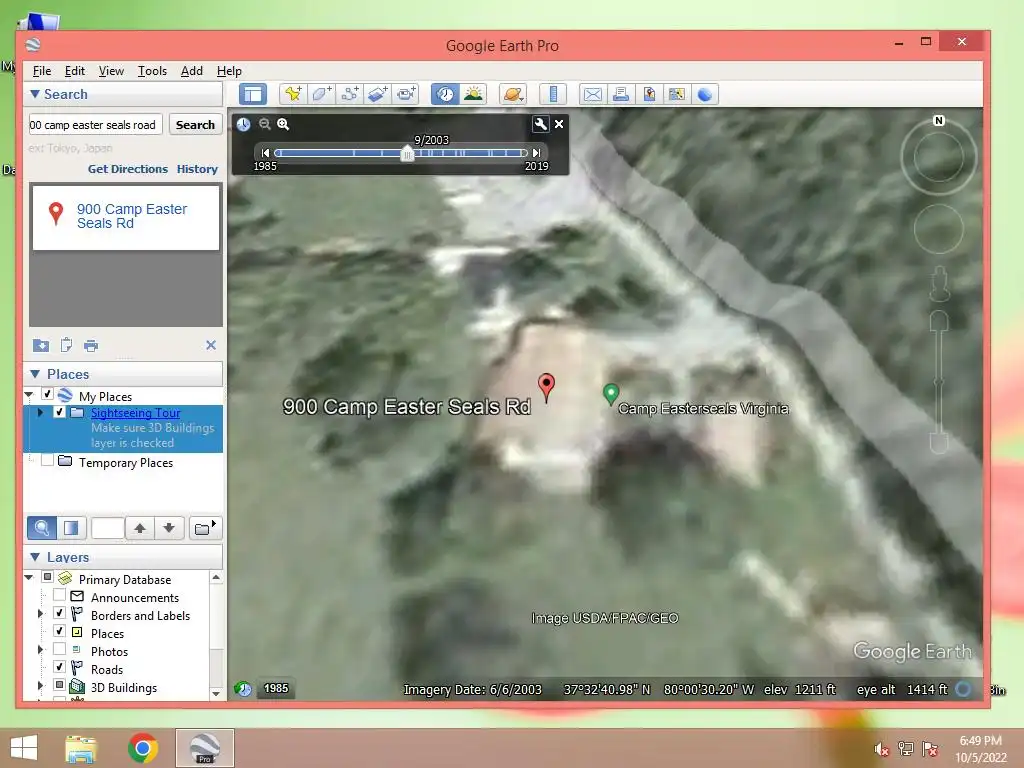Save image of current view
The width and height of the screenshot is (1024, 768).
[648, 94]
